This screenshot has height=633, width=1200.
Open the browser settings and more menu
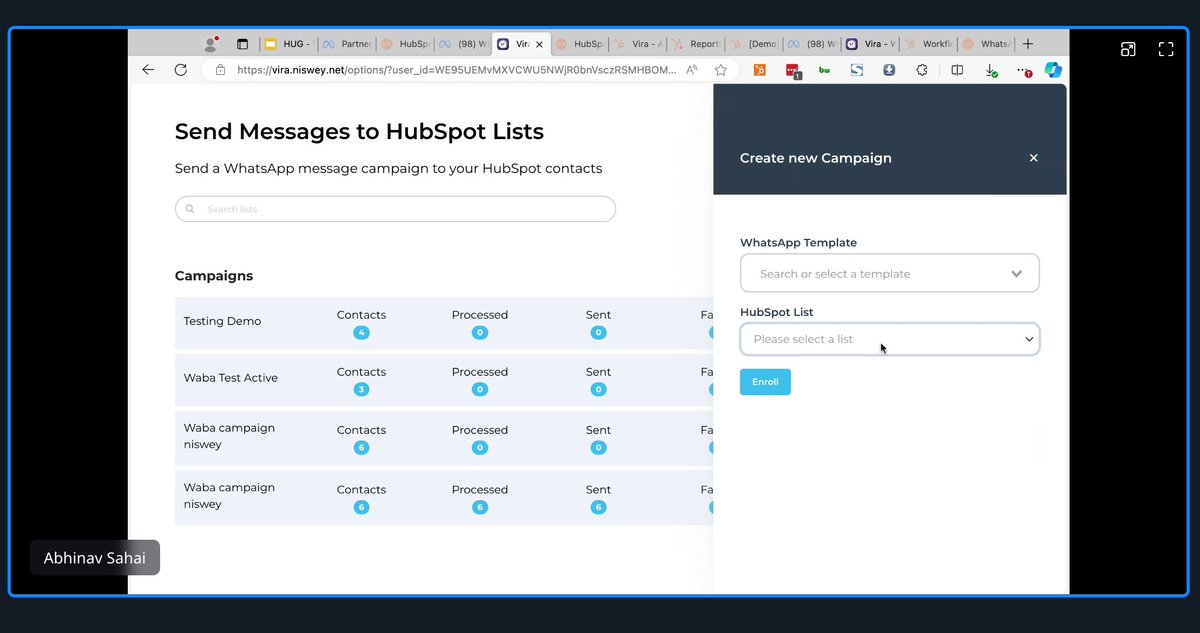1024,71
